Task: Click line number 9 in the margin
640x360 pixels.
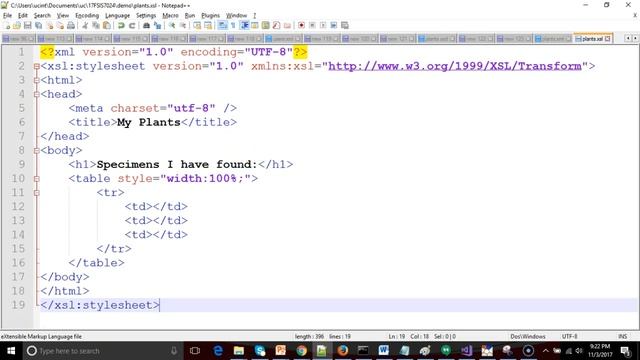Action: coord(21,164)
